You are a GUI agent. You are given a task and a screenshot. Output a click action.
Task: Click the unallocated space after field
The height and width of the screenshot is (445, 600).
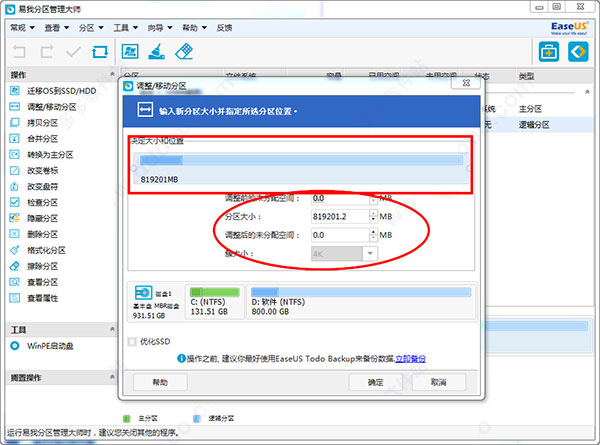(340, 235)
